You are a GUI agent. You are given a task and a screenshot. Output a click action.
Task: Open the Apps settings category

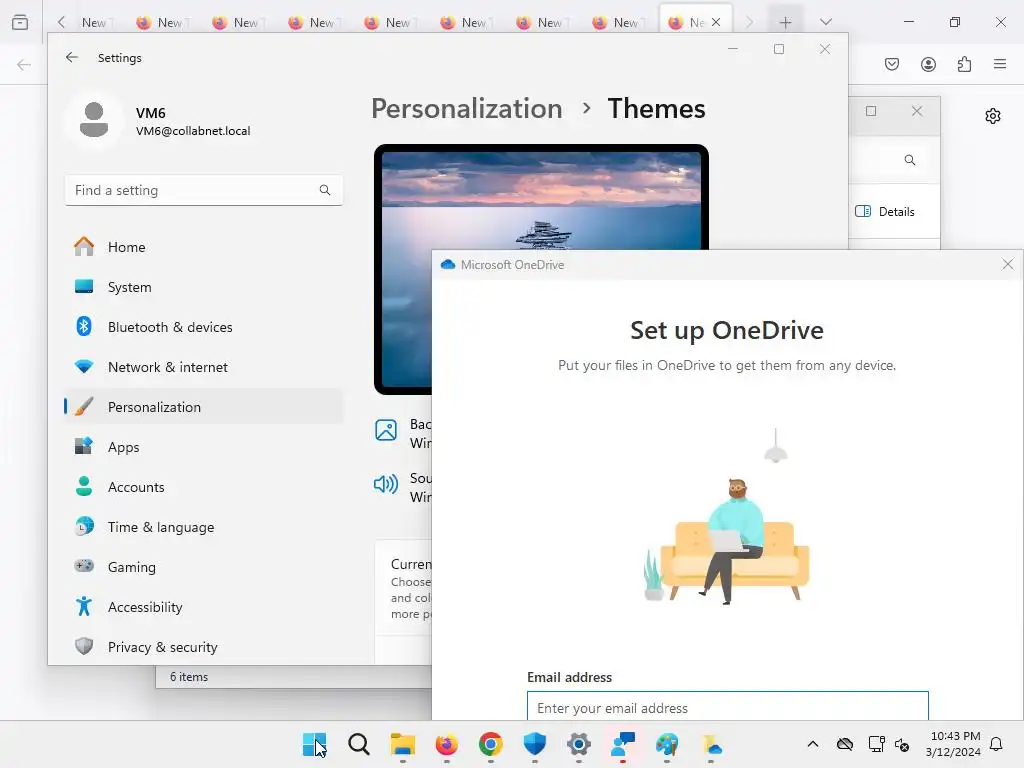coord(203,447)
